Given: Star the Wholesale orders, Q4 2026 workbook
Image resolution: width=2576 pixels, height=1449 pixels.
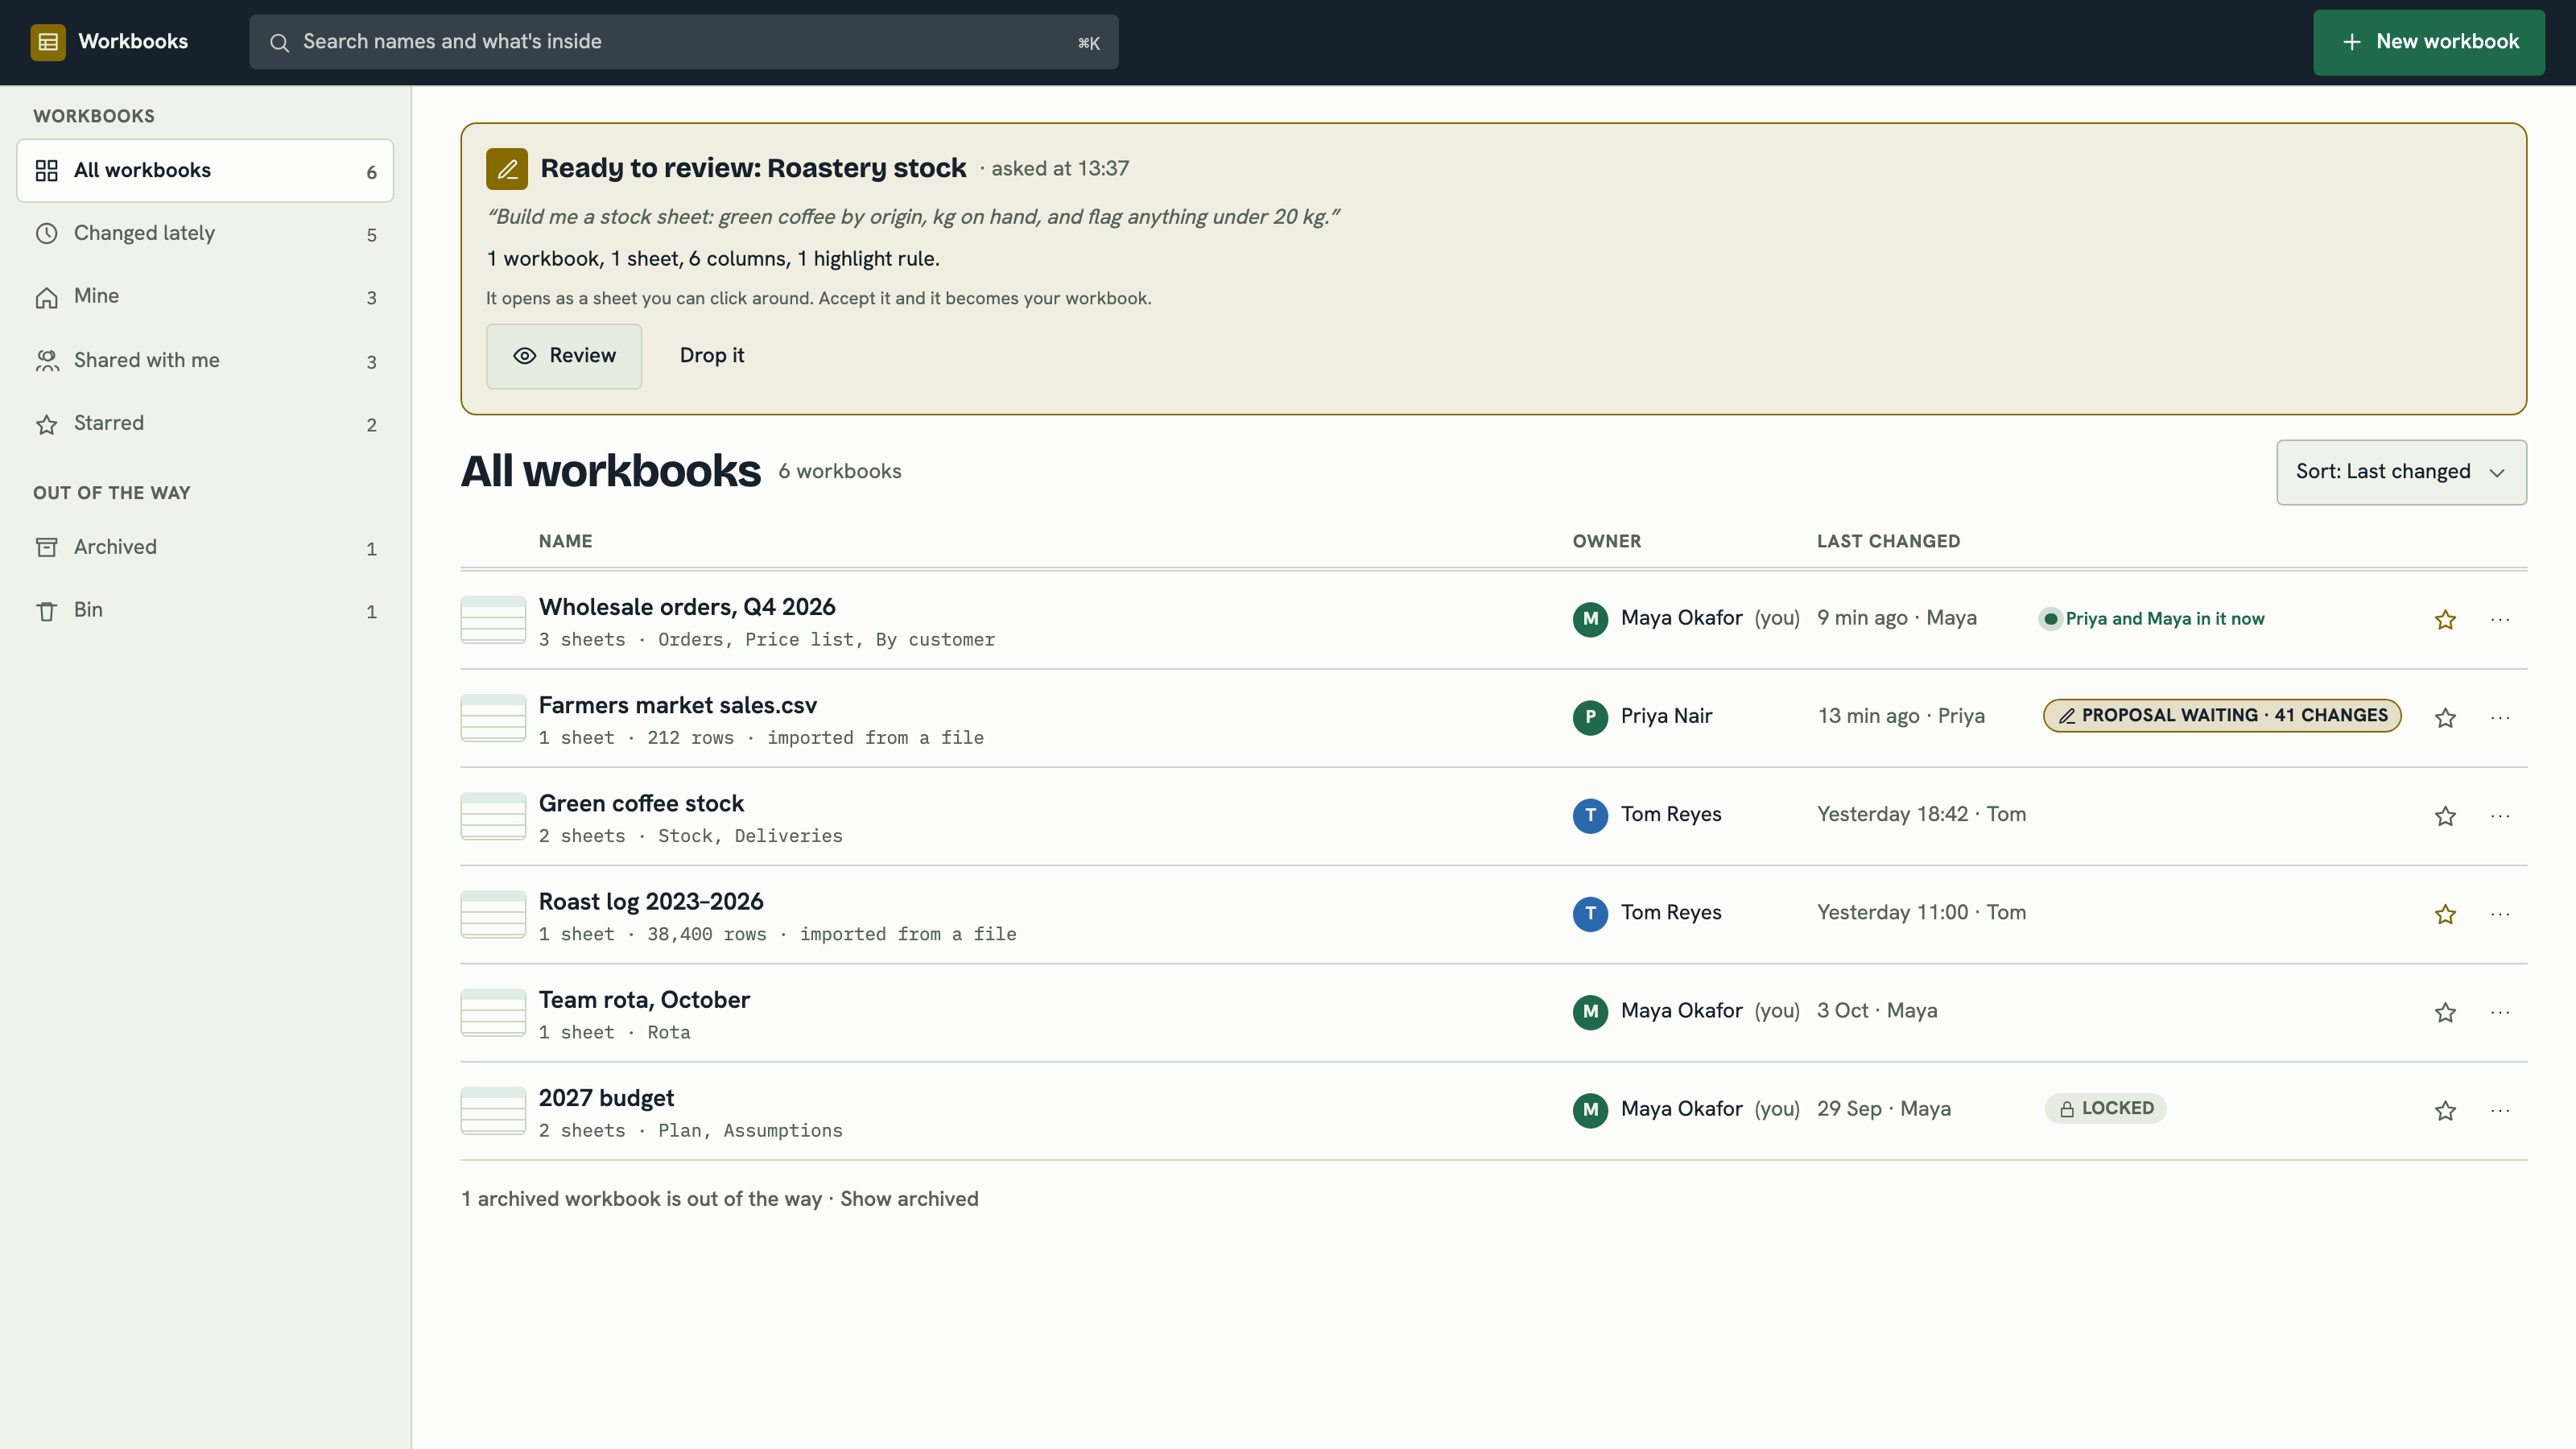Looking at the screenshot, I should tap(2445, 619).
